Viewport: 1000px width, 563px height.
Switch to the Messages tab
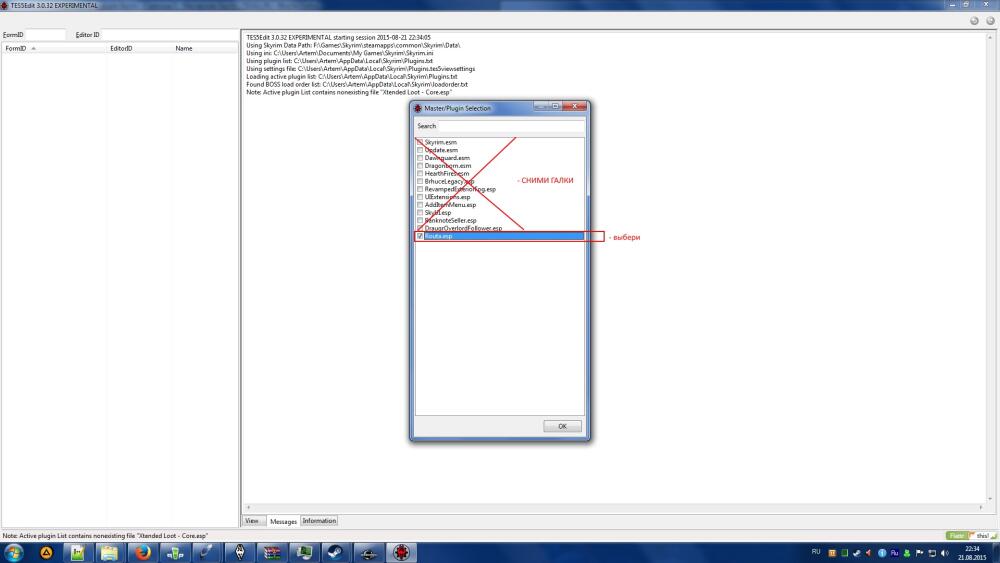[283, 521]
